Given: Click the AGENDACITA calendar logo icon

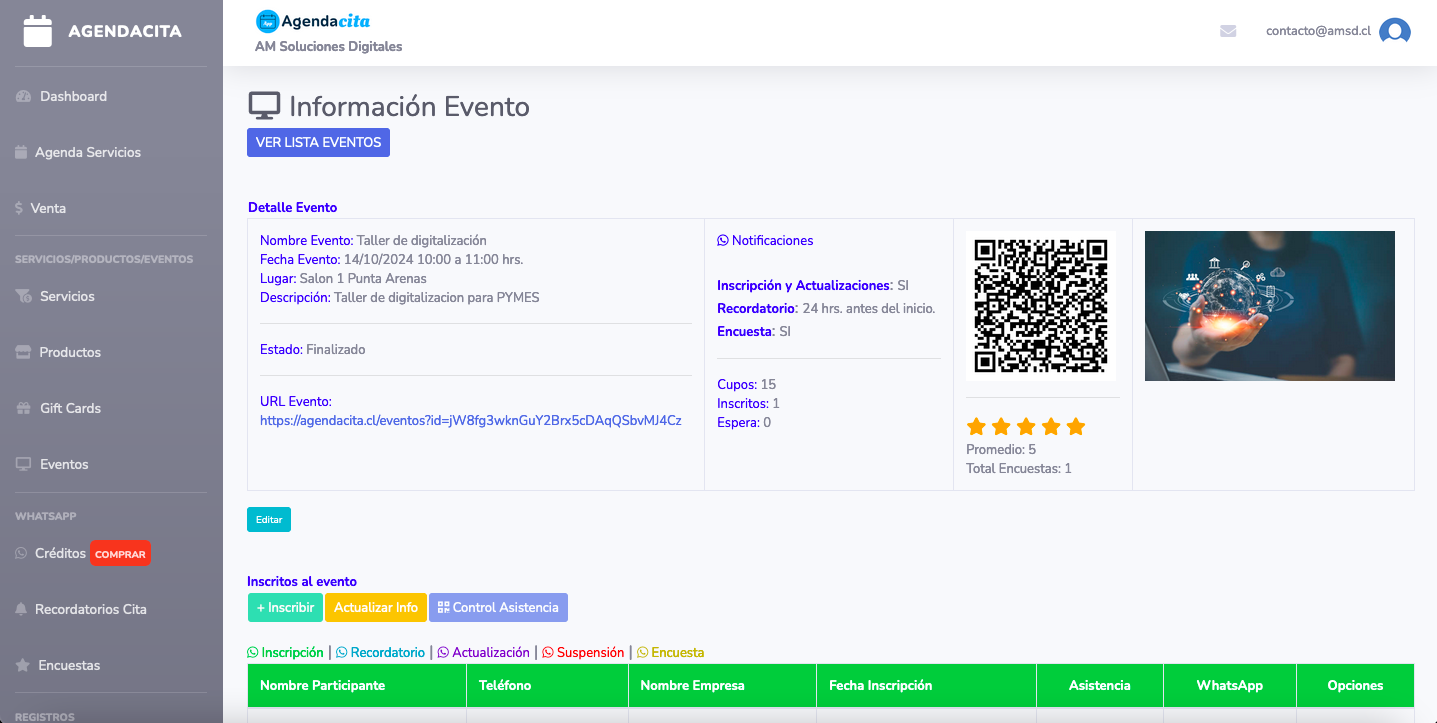Looking at the screenshot, I should click(x=37, y=31).
